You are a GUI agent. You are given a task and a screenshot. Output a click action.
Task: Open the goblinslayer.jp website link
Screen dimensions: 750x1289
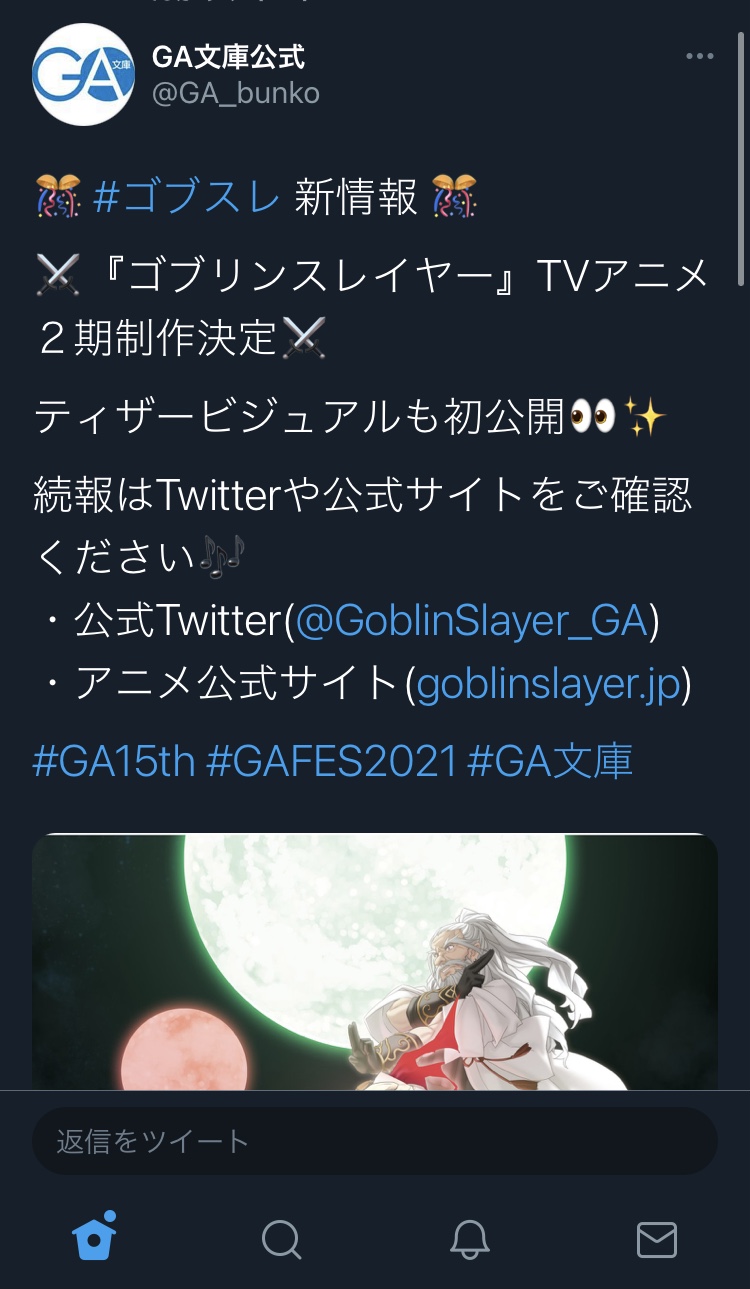tap(548, 684)
